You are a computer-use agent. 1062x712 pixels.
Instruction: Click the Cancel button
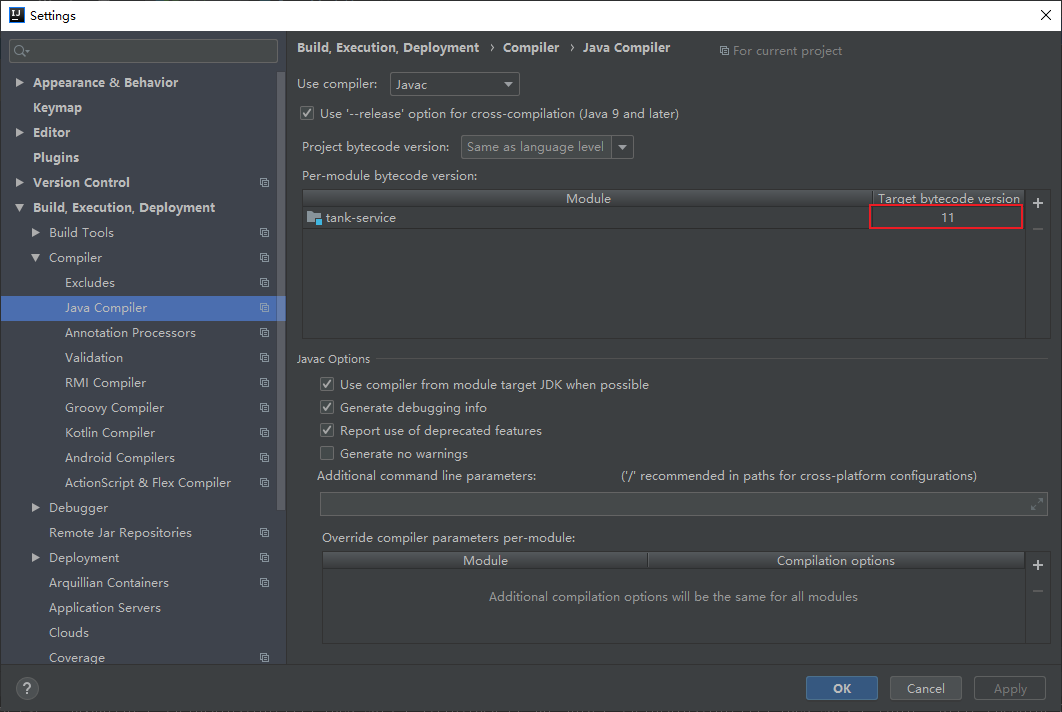[x=926, y=688]
